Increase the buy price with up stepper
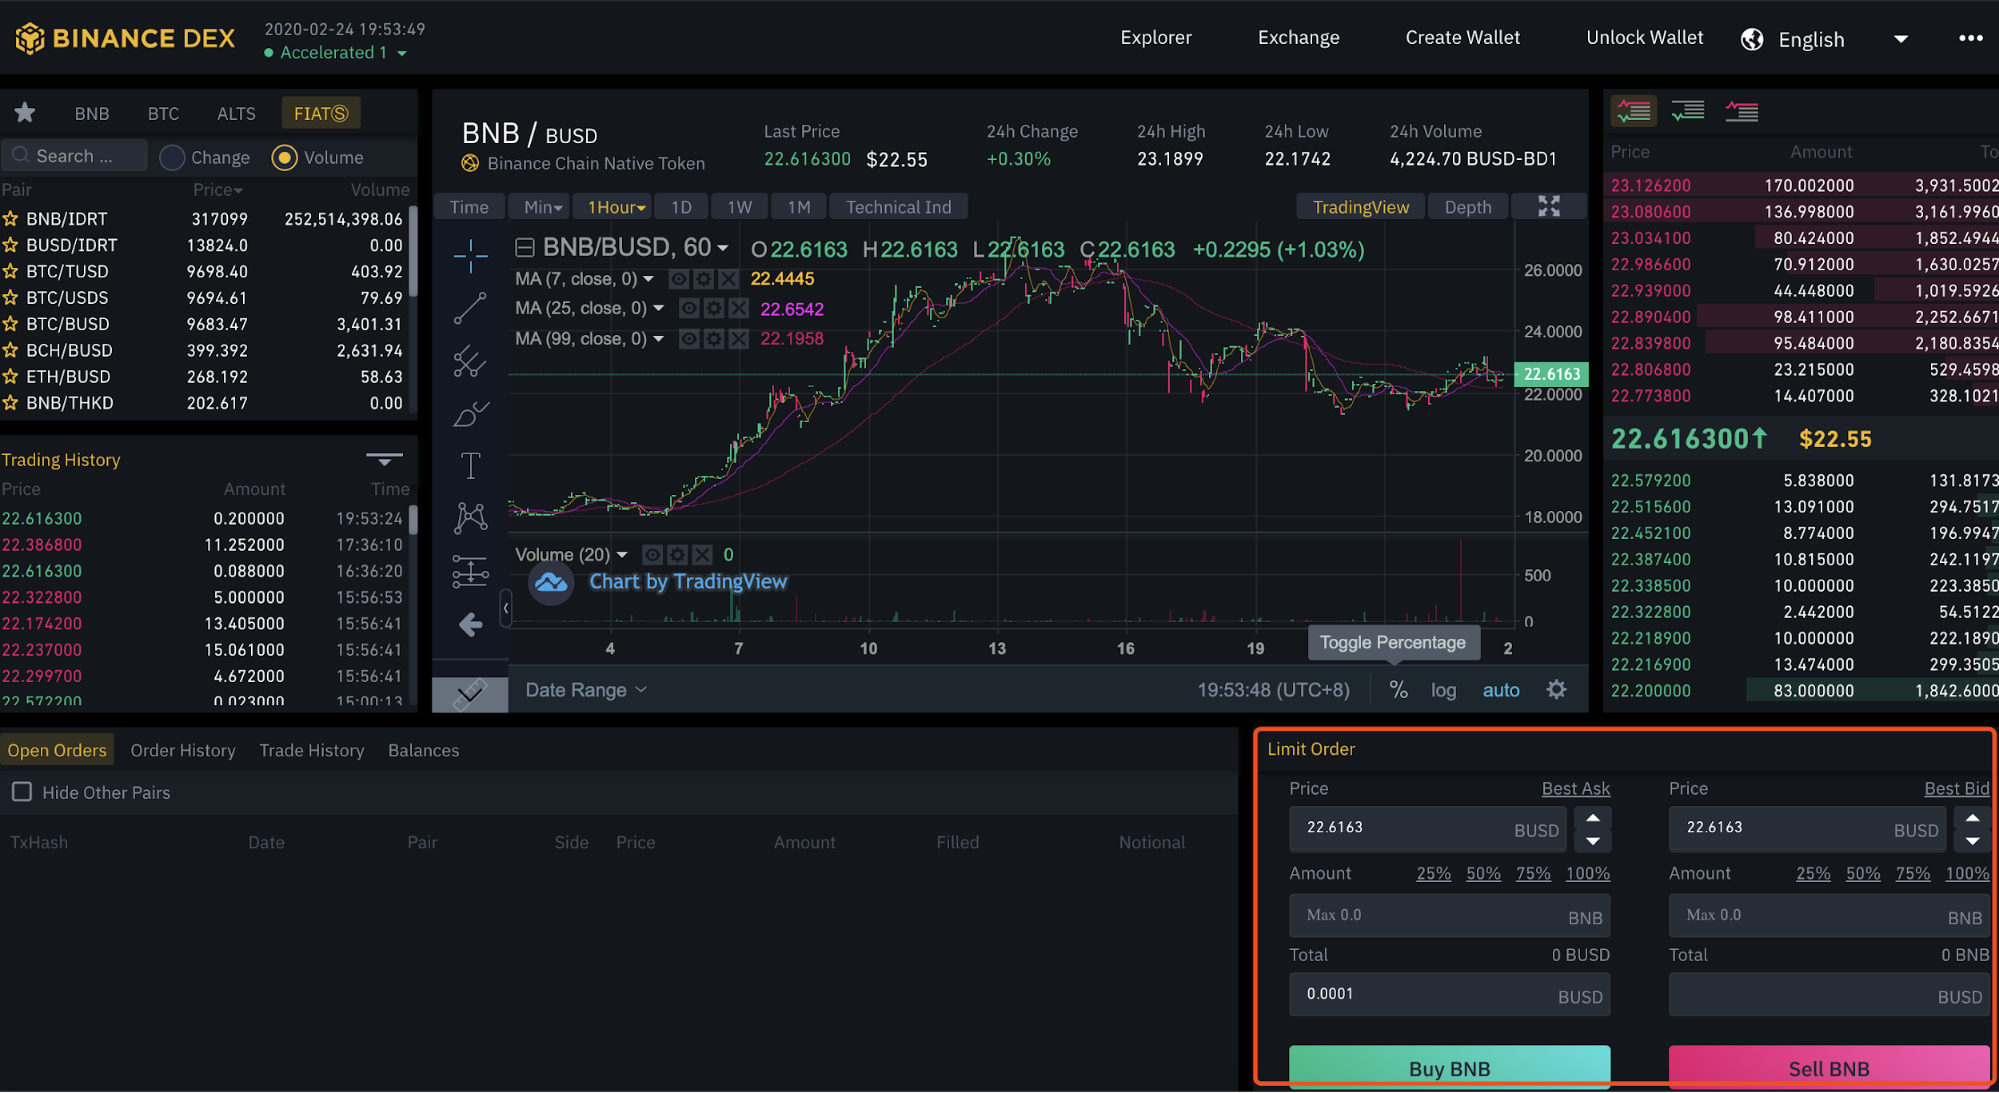Screen dimensions: 1999x1093 (1593, 818)
